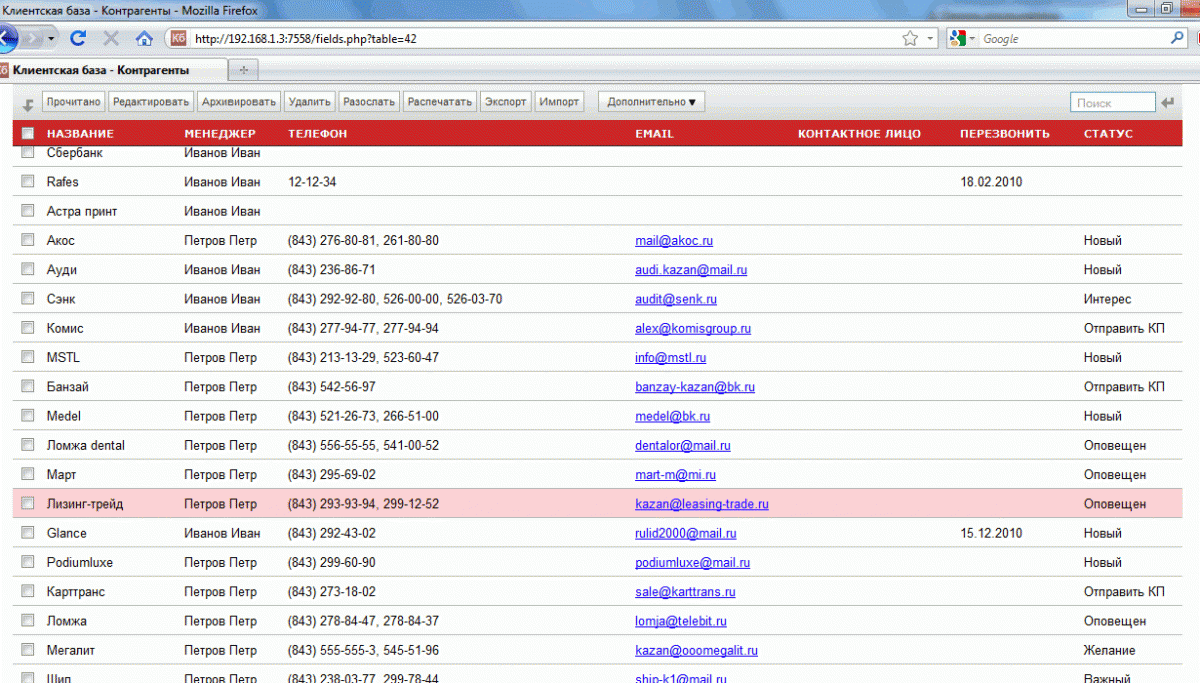Bookmark this page with the star icon
1200x683 pixels.
click(x=909, y=38)
